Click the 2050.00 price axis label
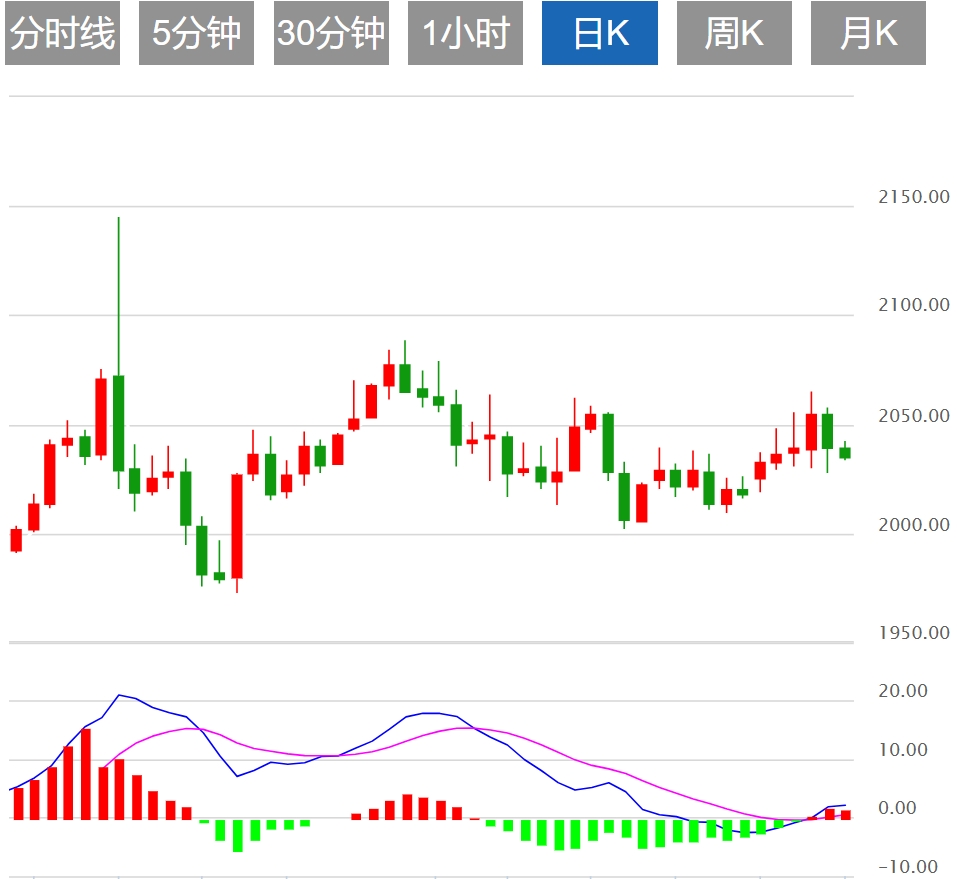 click(914, 416)
